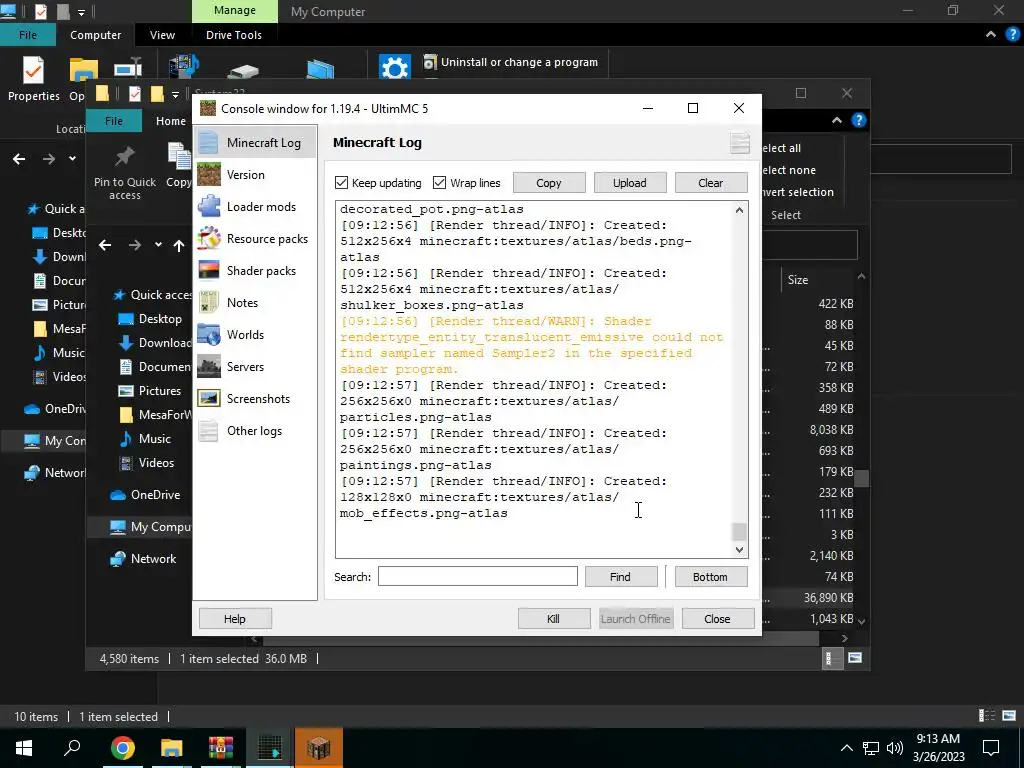
Task: Click the Servers icon in sidebar
Action: (209, 366)
